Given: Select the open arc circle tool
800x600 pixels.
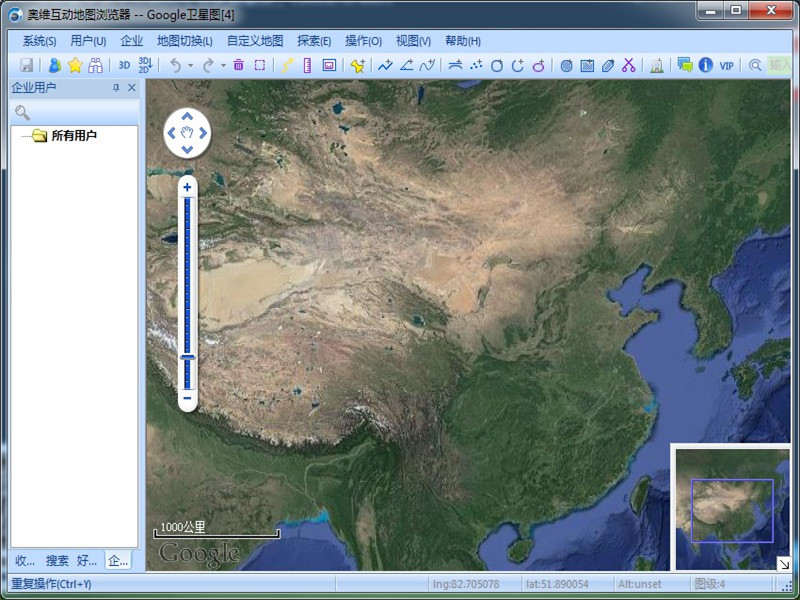Looking at the screenshot, I should [x=518, y=65].
